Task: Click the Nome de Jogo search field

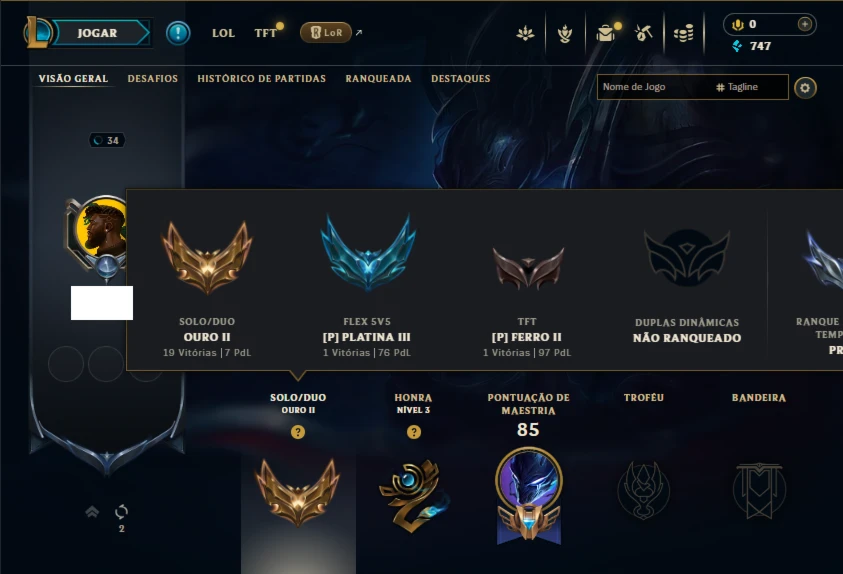Action: 655,87
